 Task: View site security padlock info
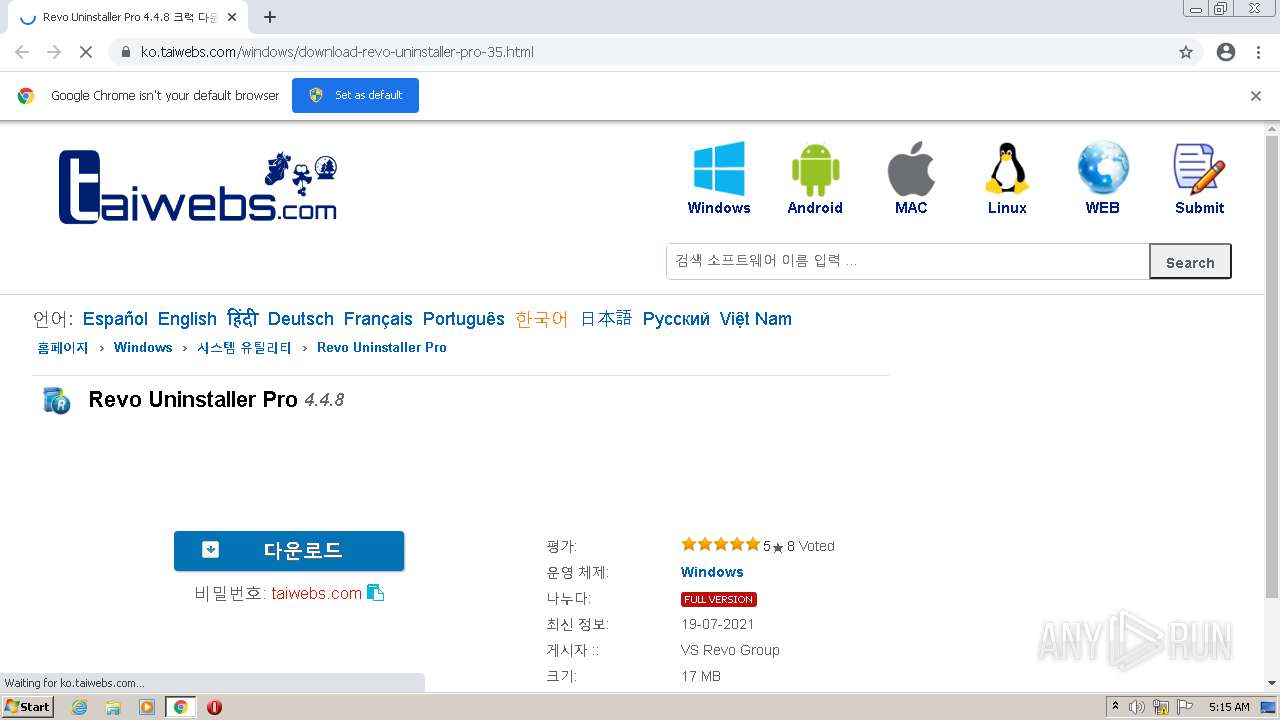[126, 52]
